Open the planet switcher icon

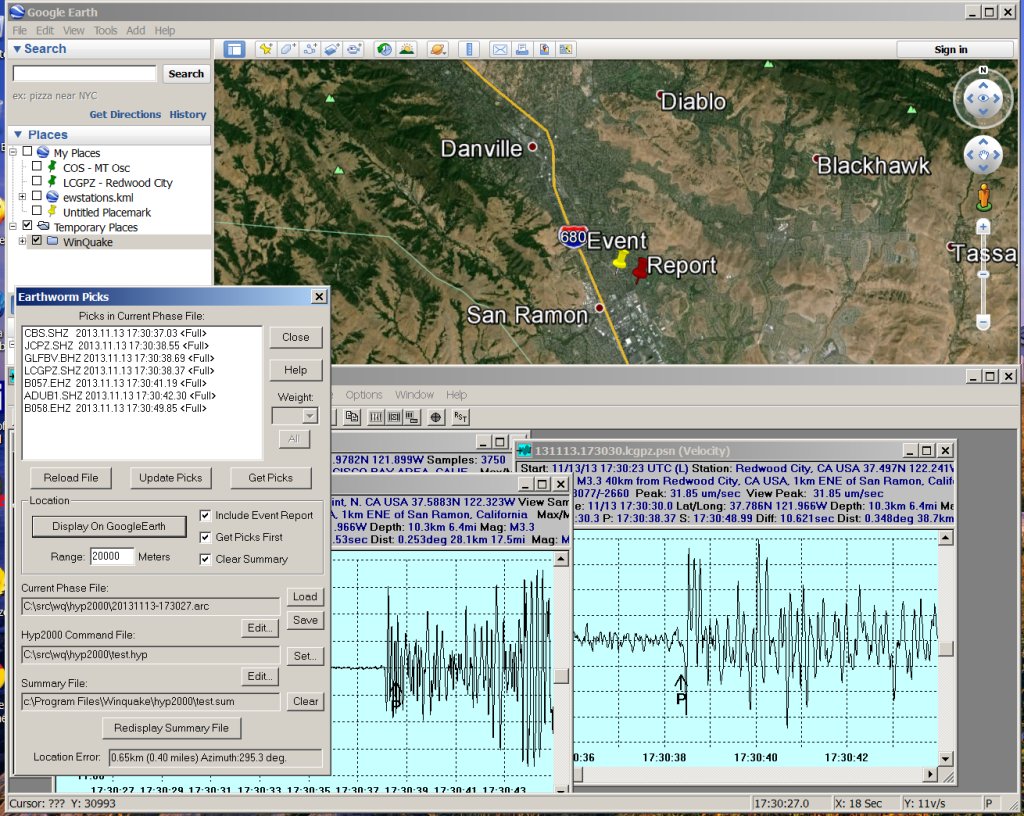[438, 50]
